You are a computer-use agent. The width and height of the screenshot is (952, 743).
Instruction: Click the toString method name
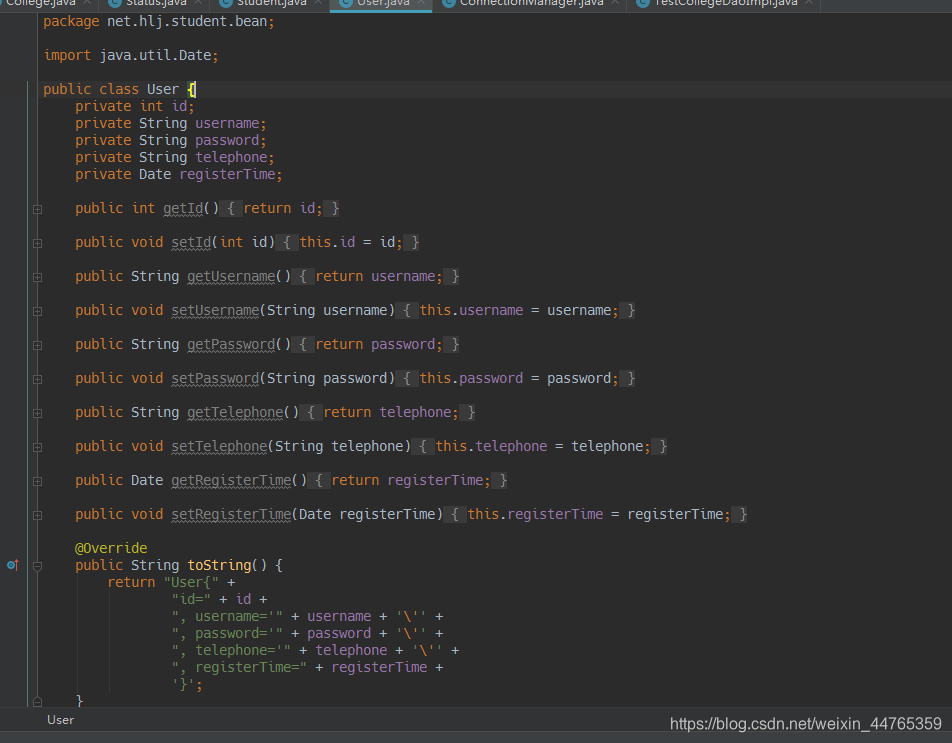[x=219, y=565]
